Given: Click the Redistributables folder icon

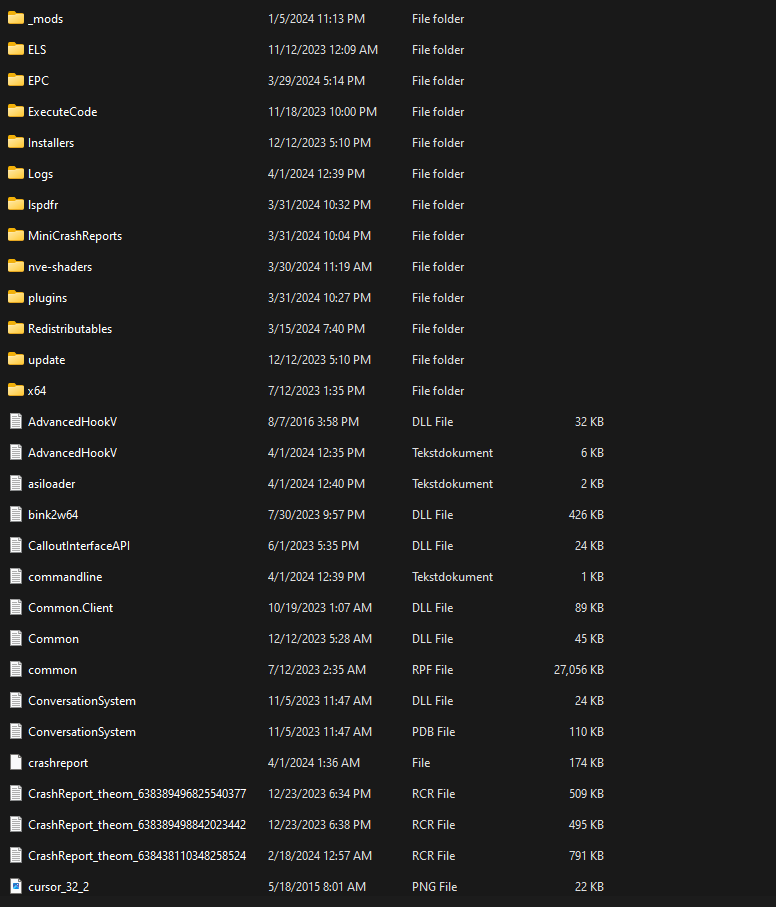Looking at the screenshot, I should [16, 329].
